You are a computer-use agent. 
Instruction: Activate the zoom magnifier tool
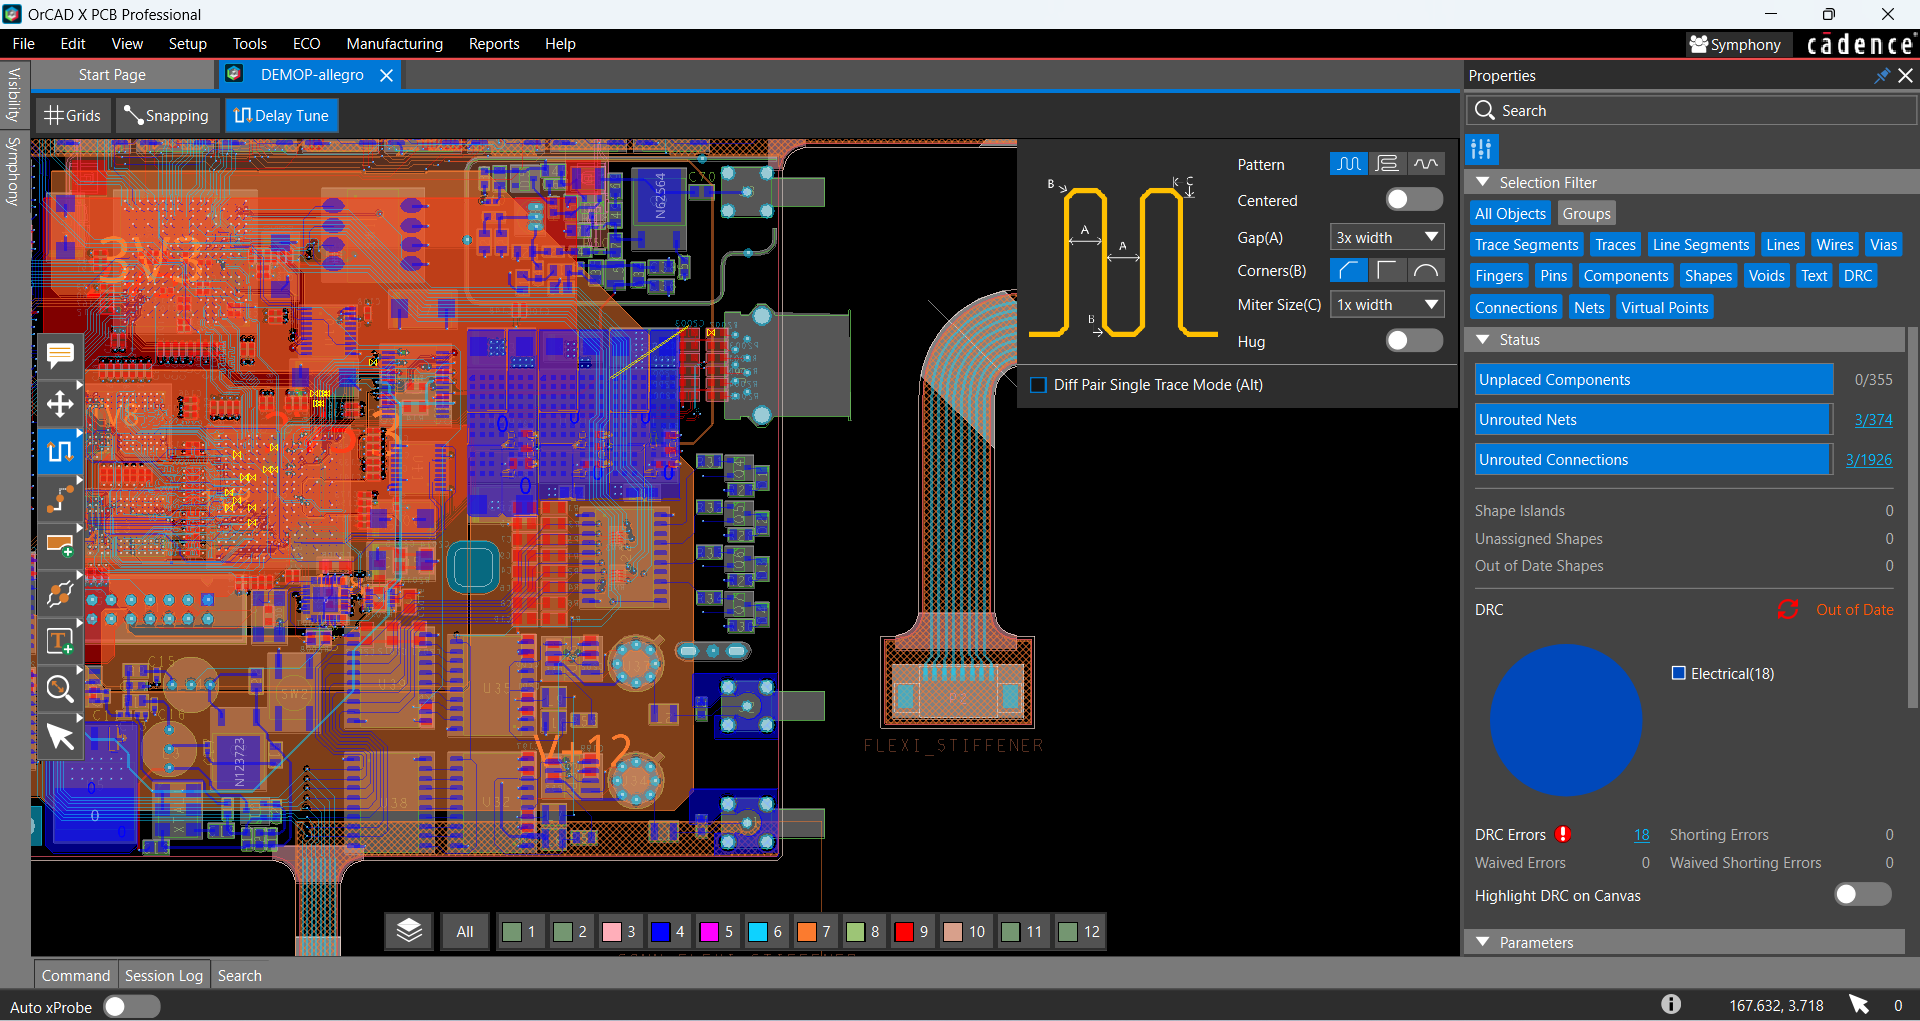(60, 689)
